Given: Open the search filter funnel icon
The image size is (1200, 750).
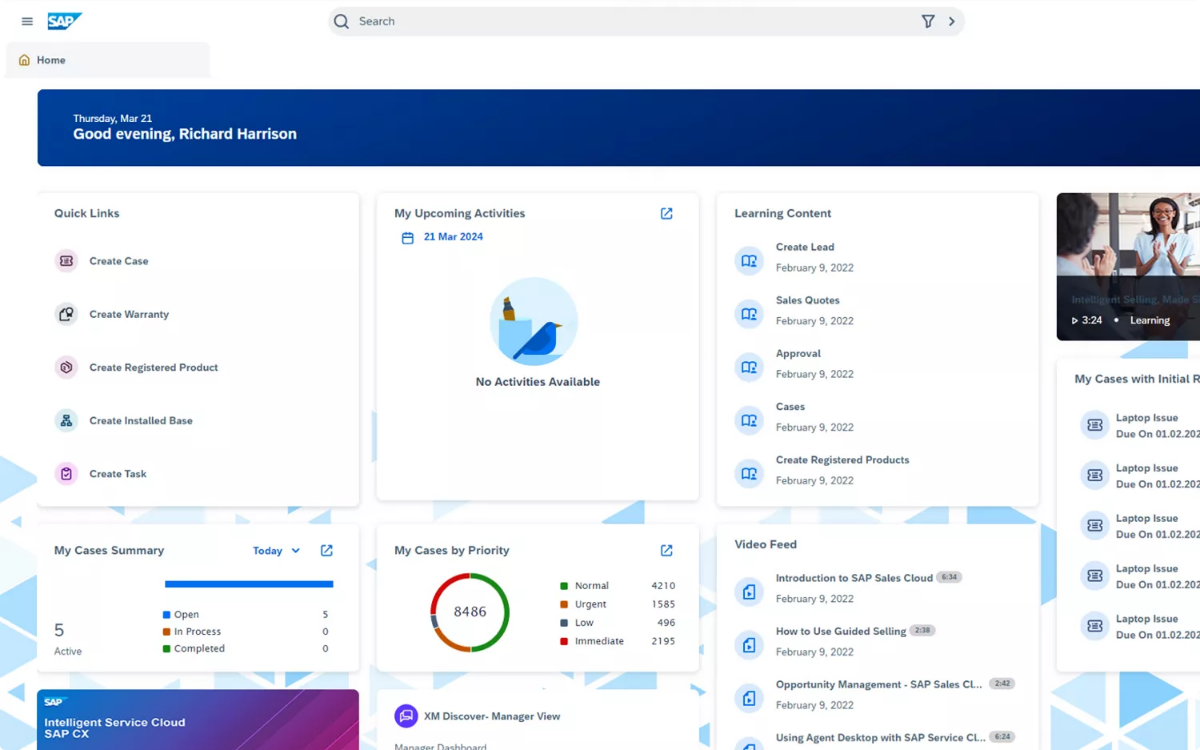Looking at the screenshot, I should coord(928,21).
